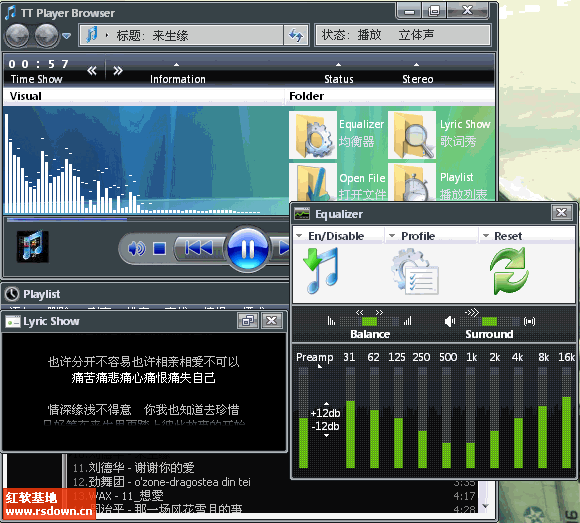Click the music note icon in address bar
580x523 pixels.
(x=91, y=35)
